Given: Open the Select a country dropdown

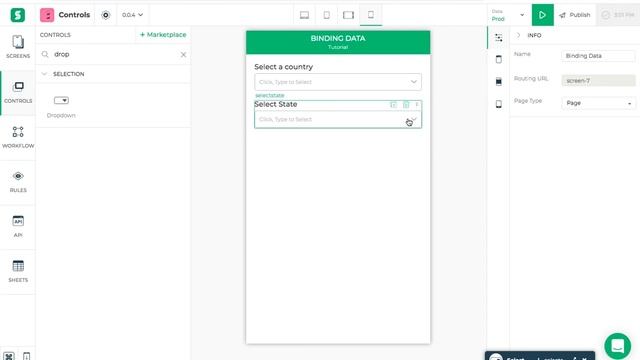Looking at the screenshot, I should [x=338, y=82].
